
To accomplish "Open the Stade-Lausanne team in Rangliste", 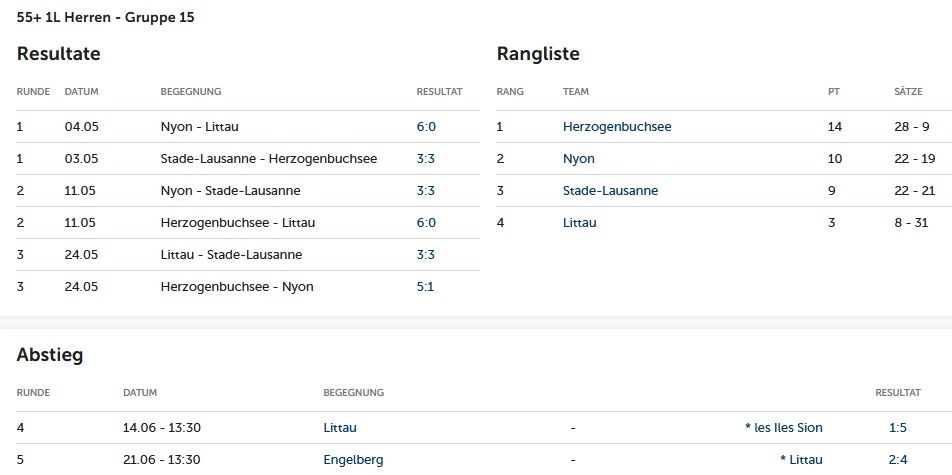I will 610,191.
